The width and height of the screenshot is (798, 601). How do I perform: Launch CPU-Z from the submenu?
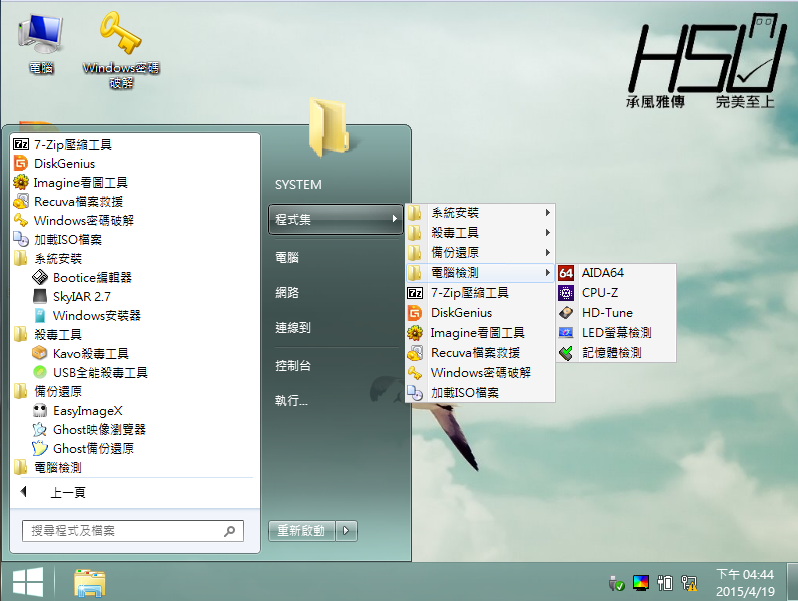click(x=616, y=293)
